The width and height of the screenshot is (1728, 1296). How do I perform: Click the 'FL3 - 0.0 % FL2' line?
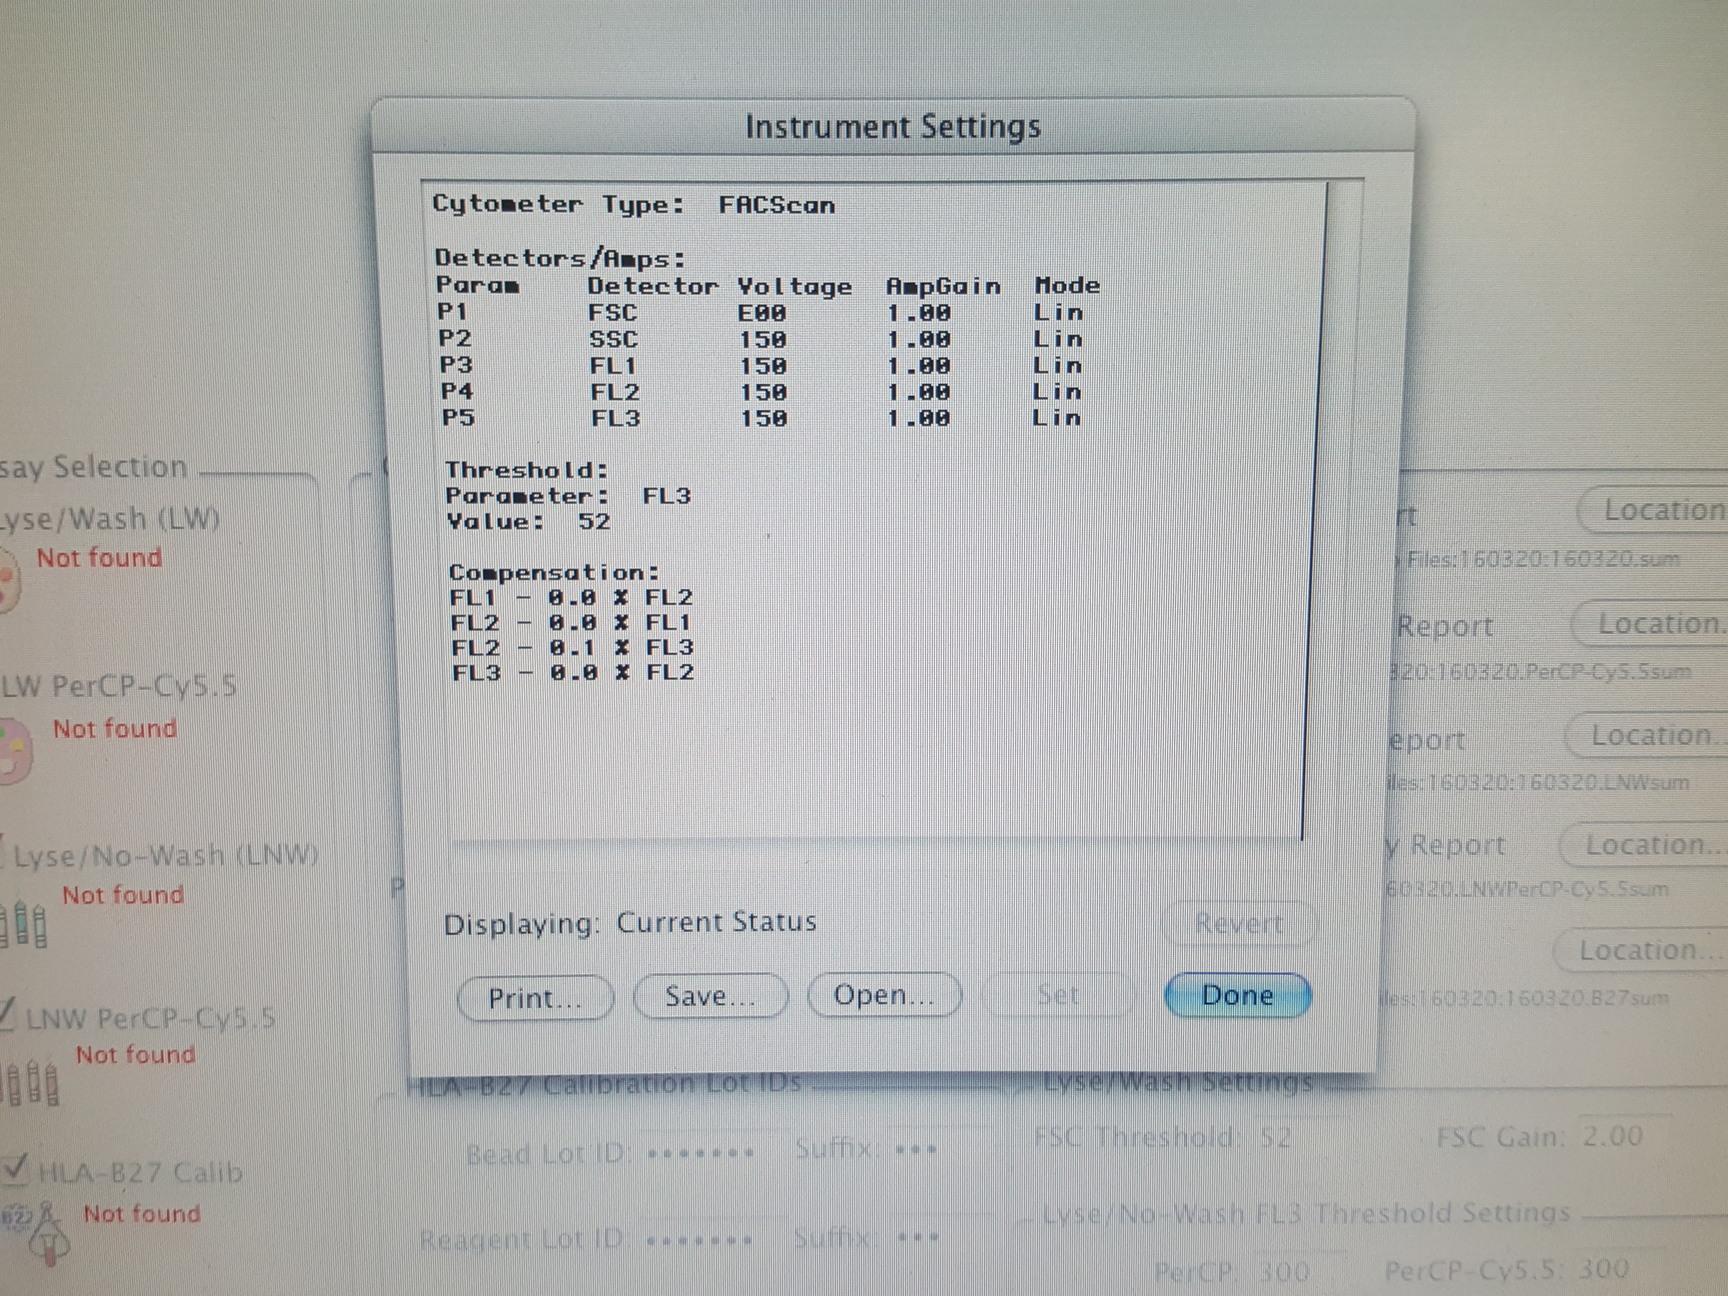573,673
